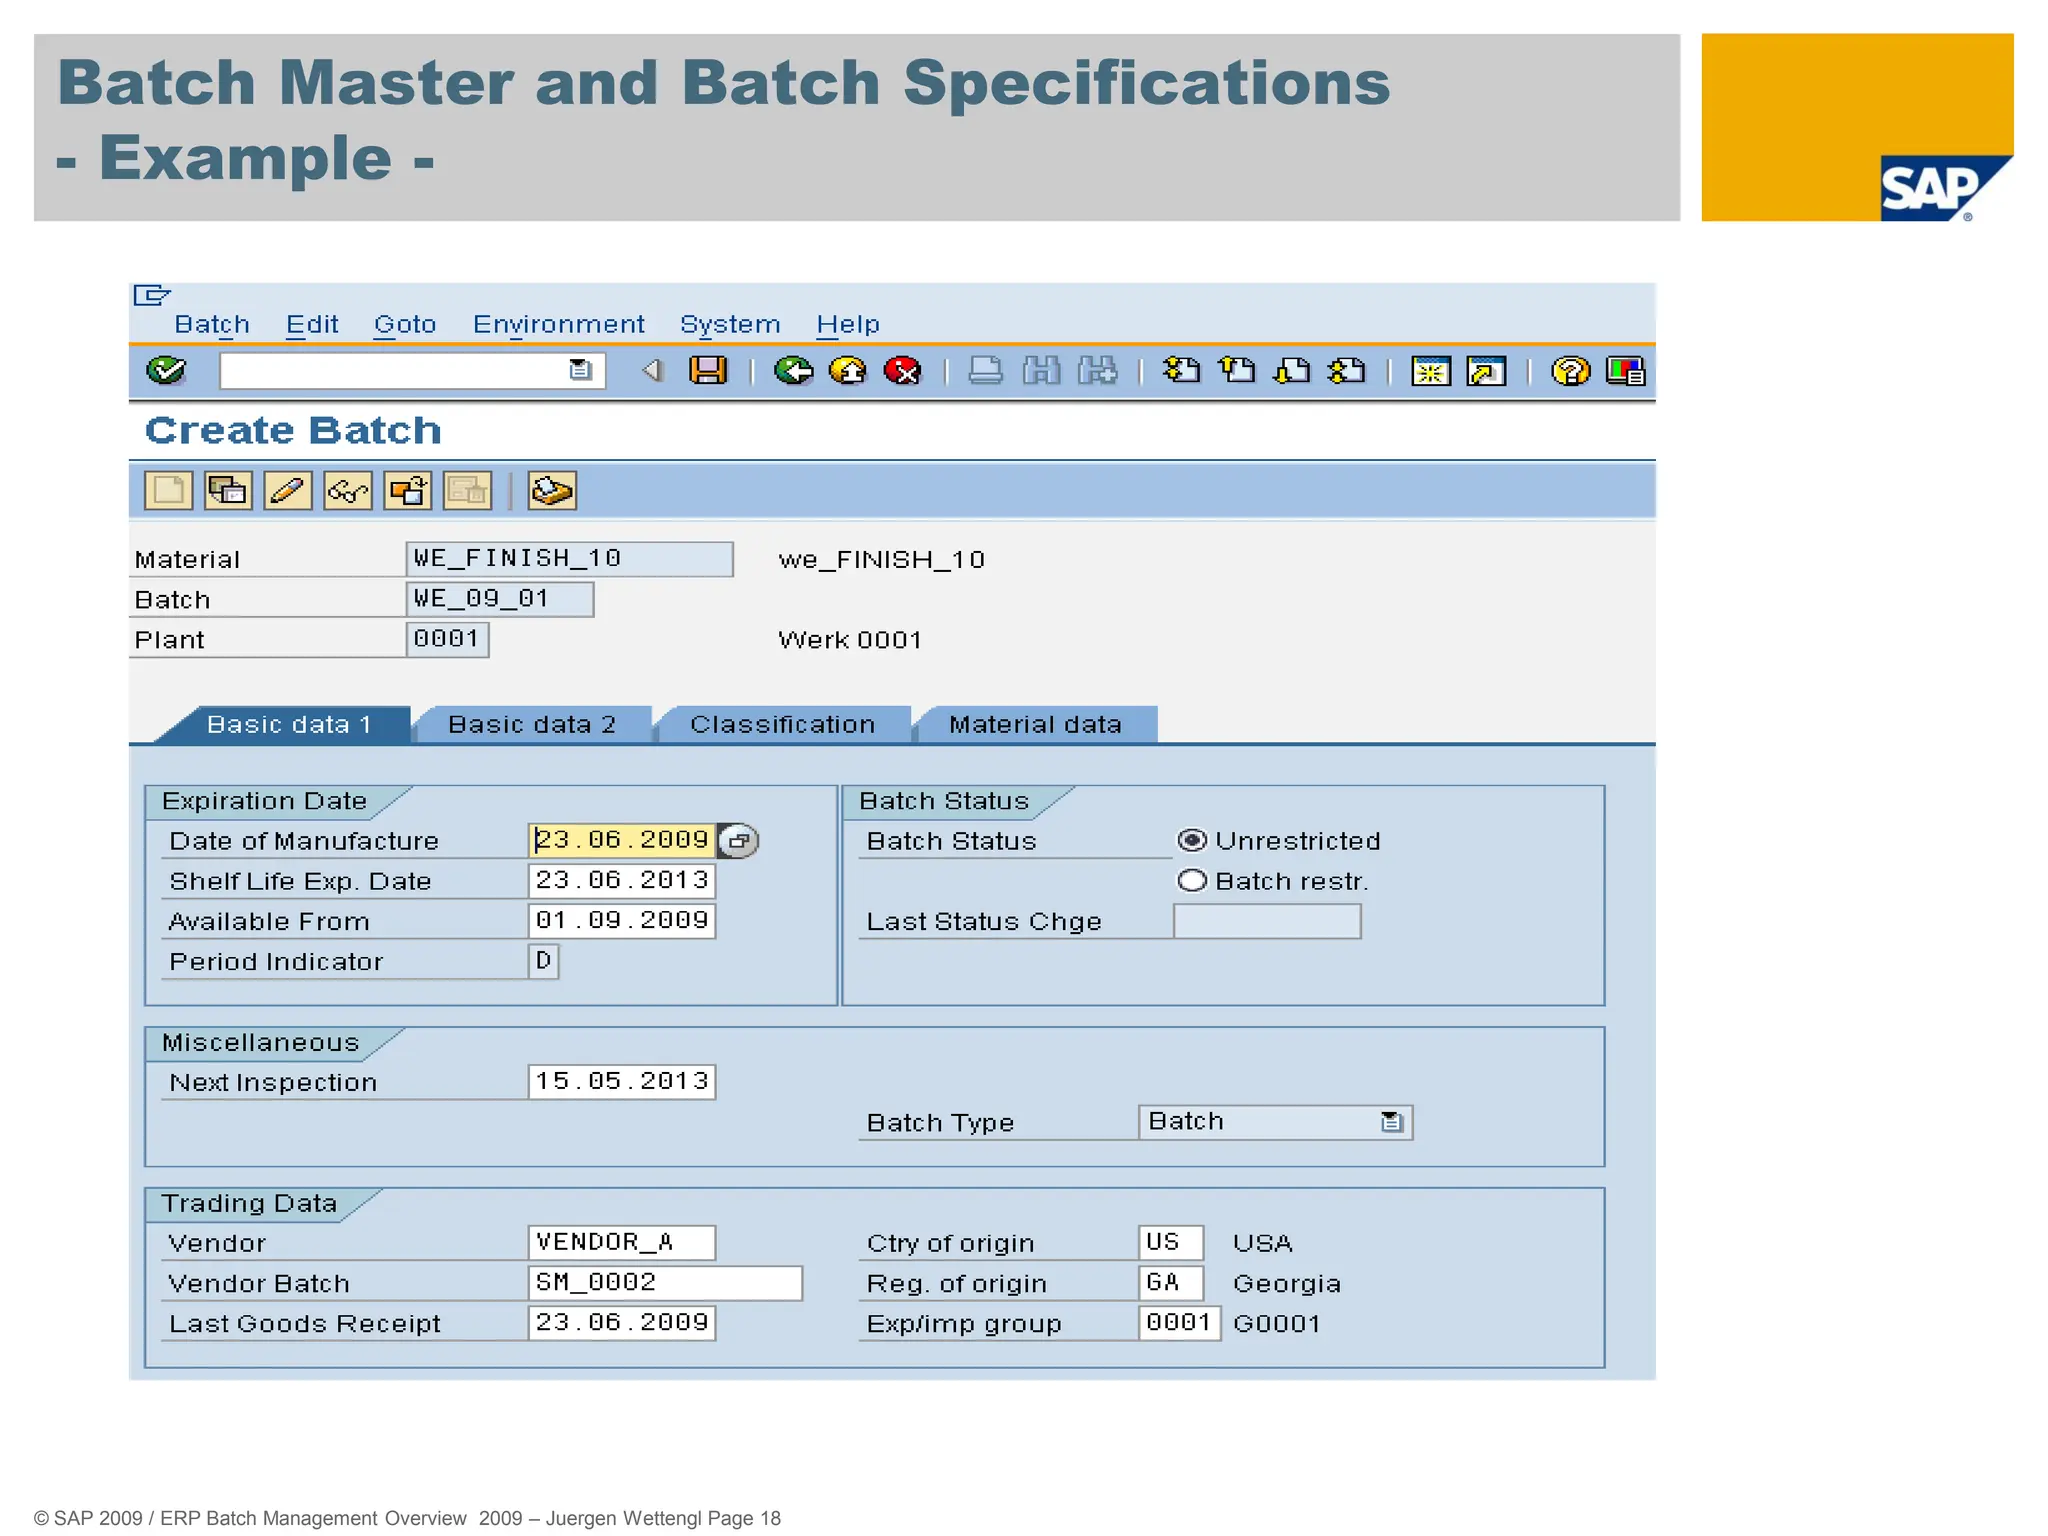Select Unrestricted batch status radio
Image resolution: width=2048 pixels, height=1536 pixels.
[x=1192, y=840]
